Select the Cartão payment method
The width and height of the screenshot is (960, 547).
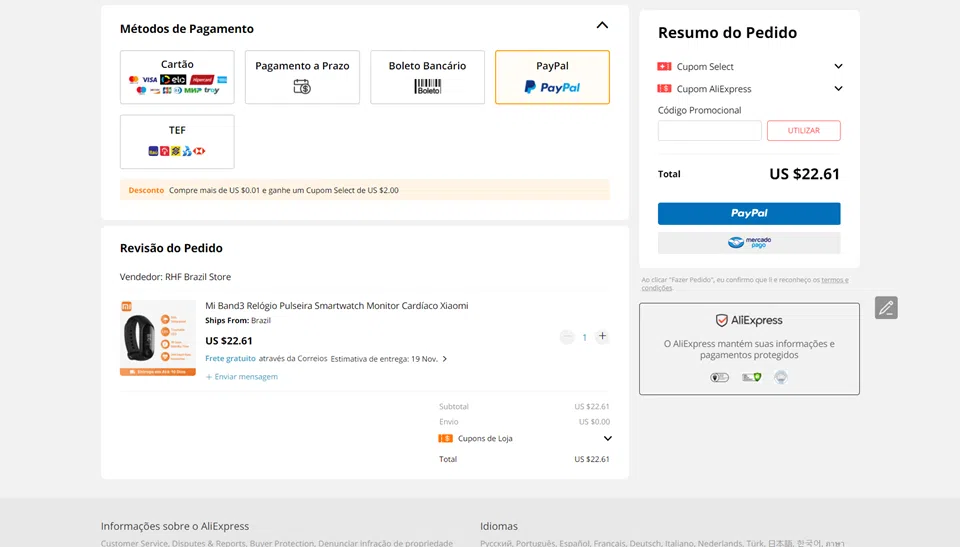[x=177, y=77]
